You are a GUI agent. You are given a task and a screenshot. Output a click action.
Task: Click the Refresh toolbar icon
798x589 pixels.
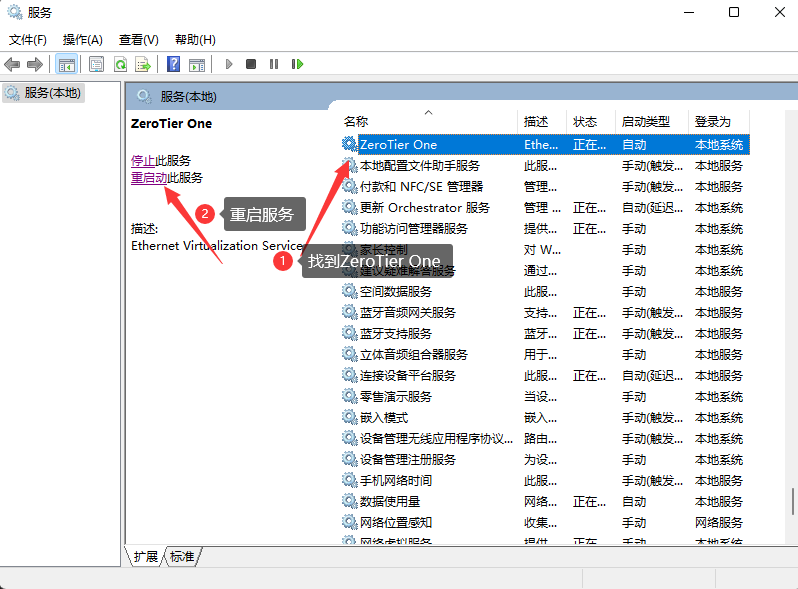coord(120,64)
